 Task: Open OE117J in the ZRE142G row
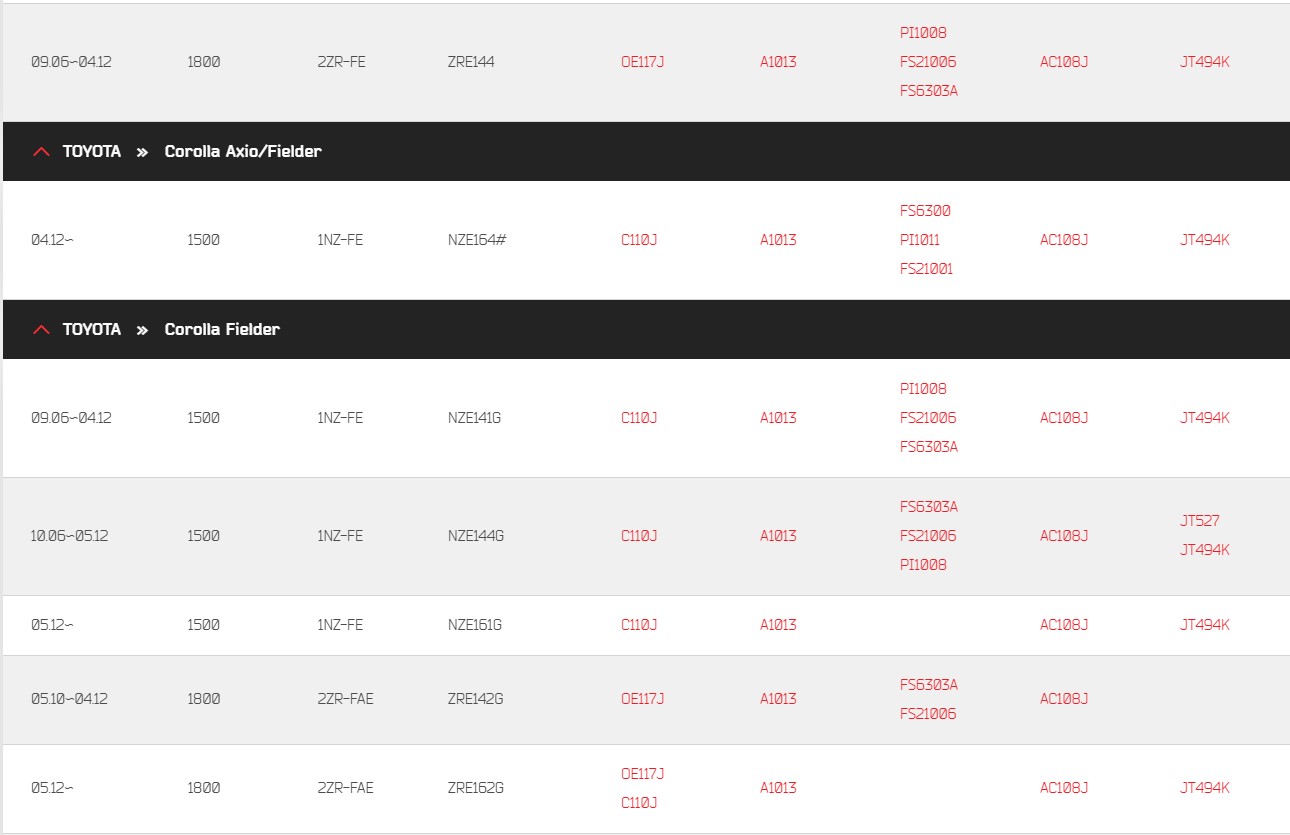click(642, 699)
